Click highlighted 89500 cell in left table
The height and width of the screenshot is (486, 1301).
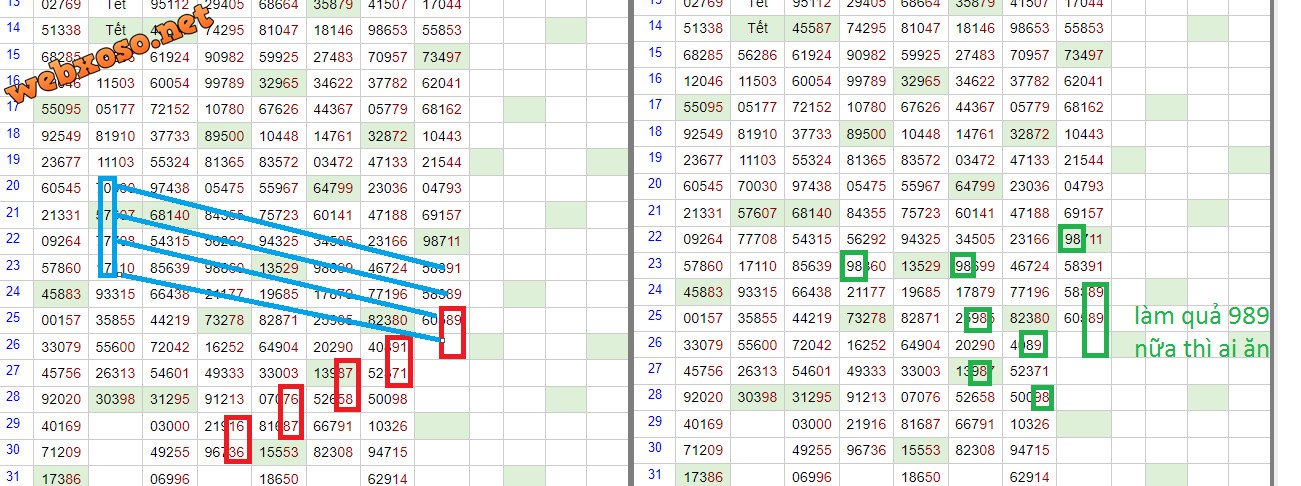click(x=225, y=134)
